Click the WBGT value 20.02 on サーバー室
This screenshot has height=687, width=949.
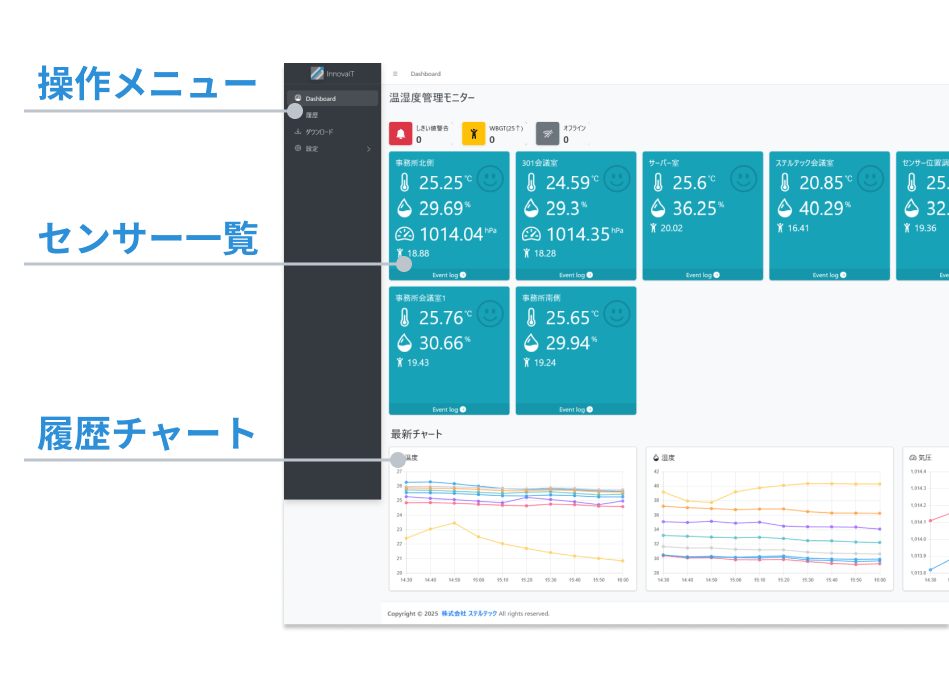(671, 228)
